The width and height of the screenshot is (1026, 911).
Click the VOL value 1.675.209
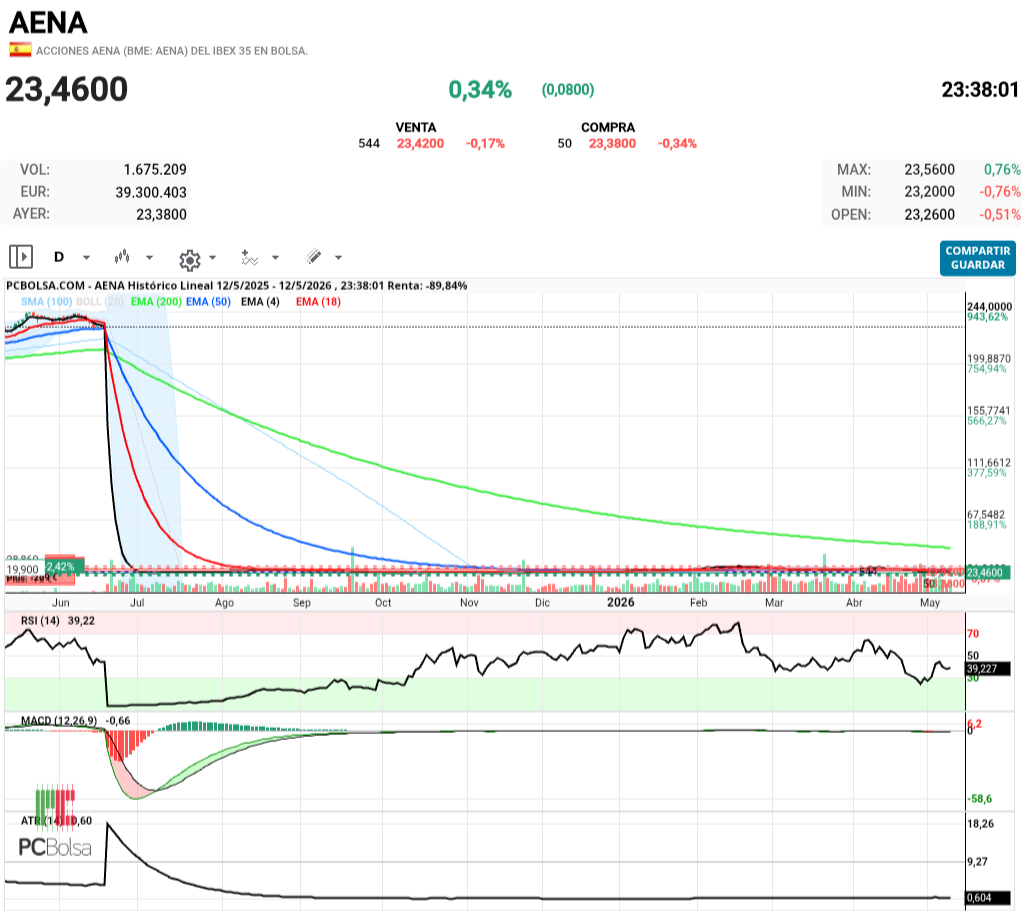point(155,170)
